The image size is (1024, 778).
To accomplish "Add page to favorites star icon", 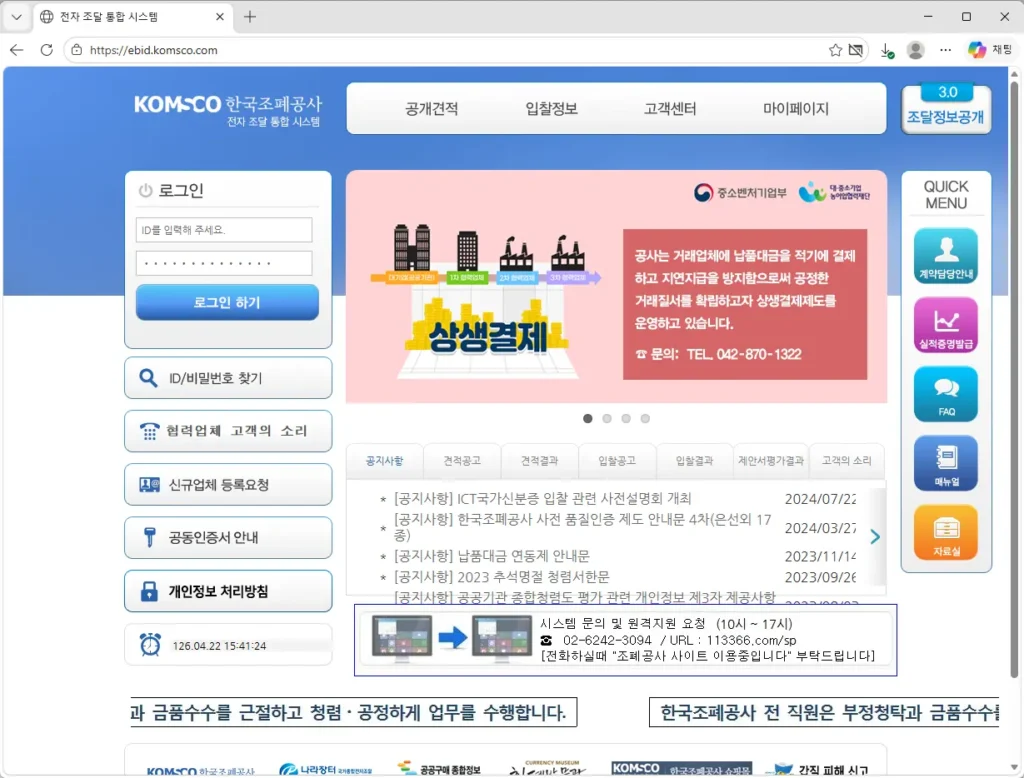I will click(x=835, y=50).
